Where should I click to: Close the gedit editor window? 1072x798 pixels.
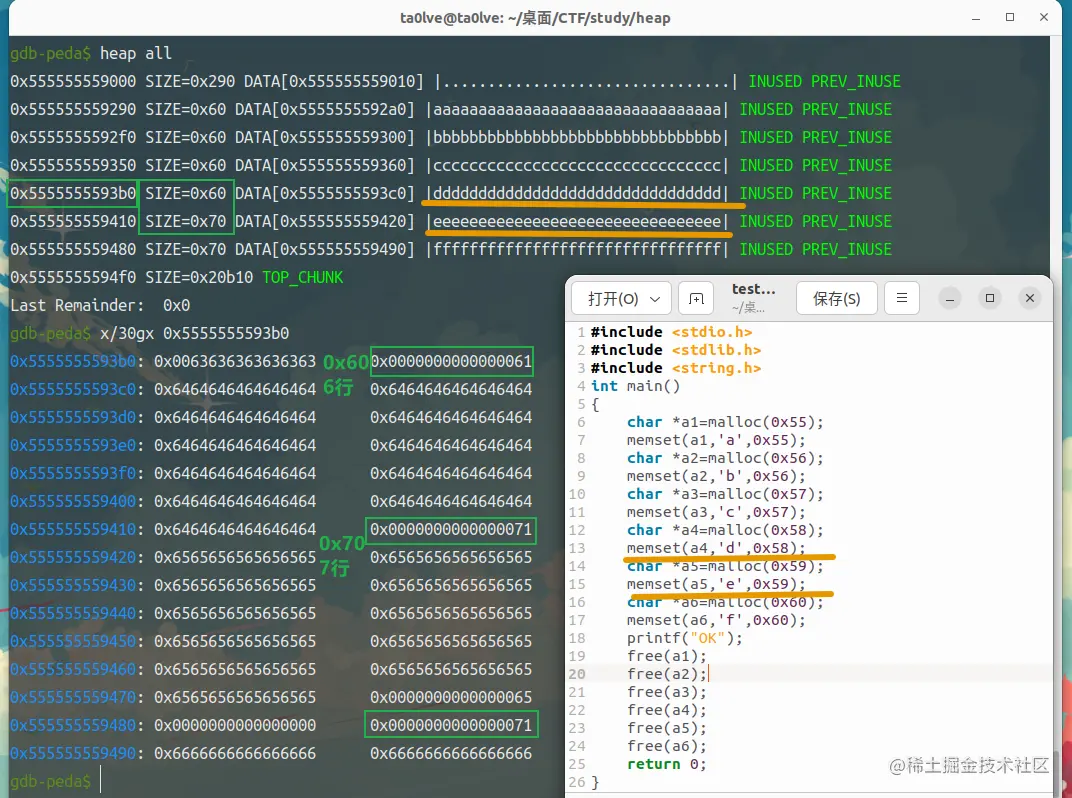click(1030, 298)
